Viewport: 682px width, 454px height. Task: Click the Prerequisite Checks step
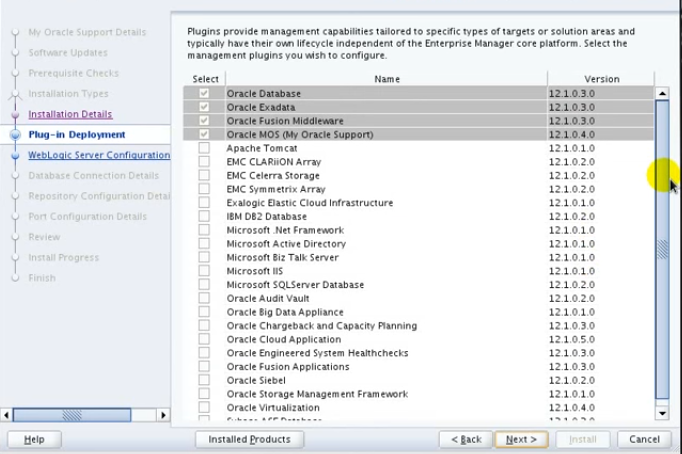coord(74,73)
